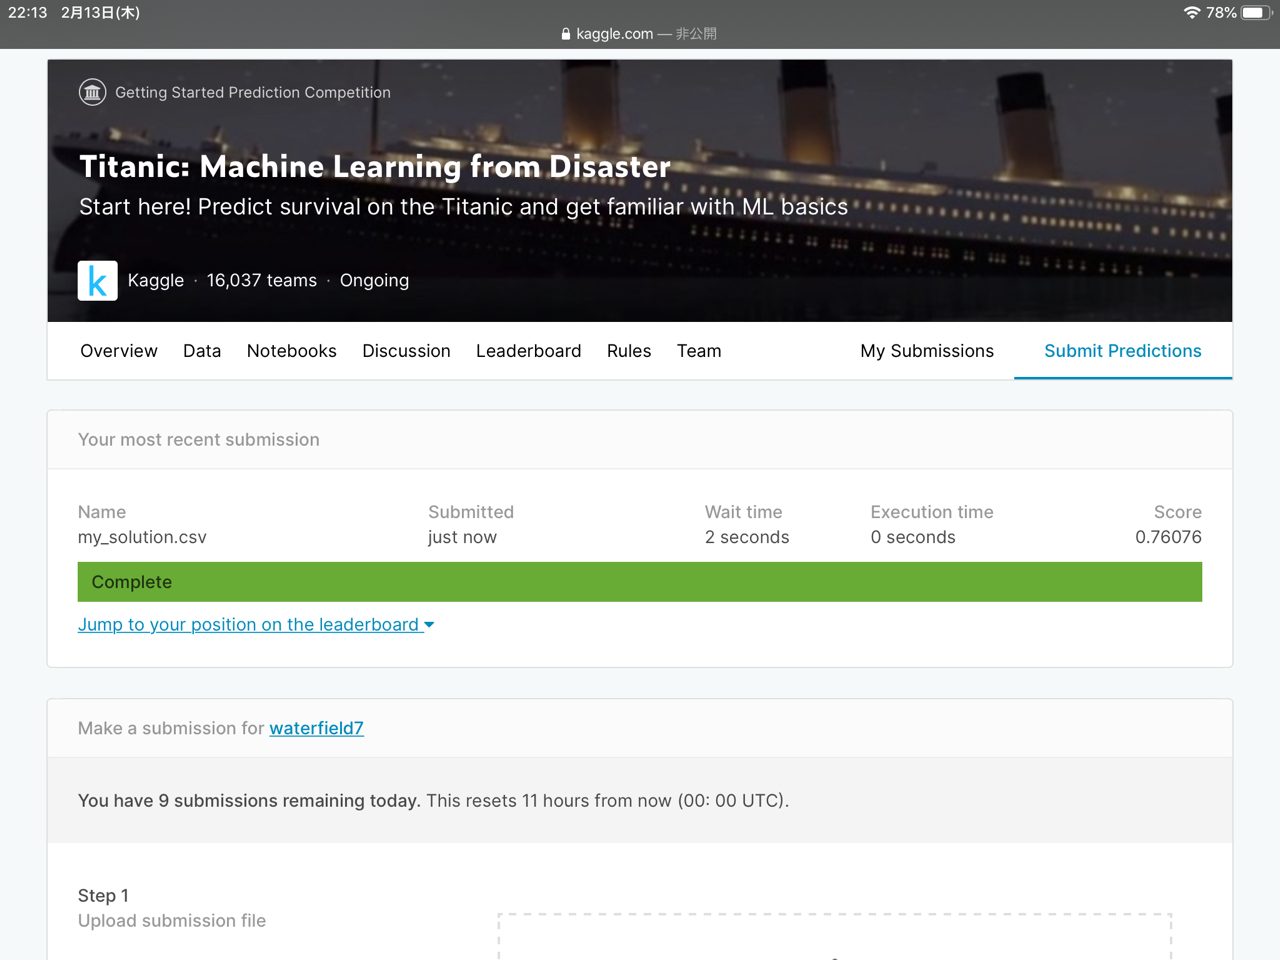Open the Overview tab
The image size is (1280, 960).
(x=119, y=351)
